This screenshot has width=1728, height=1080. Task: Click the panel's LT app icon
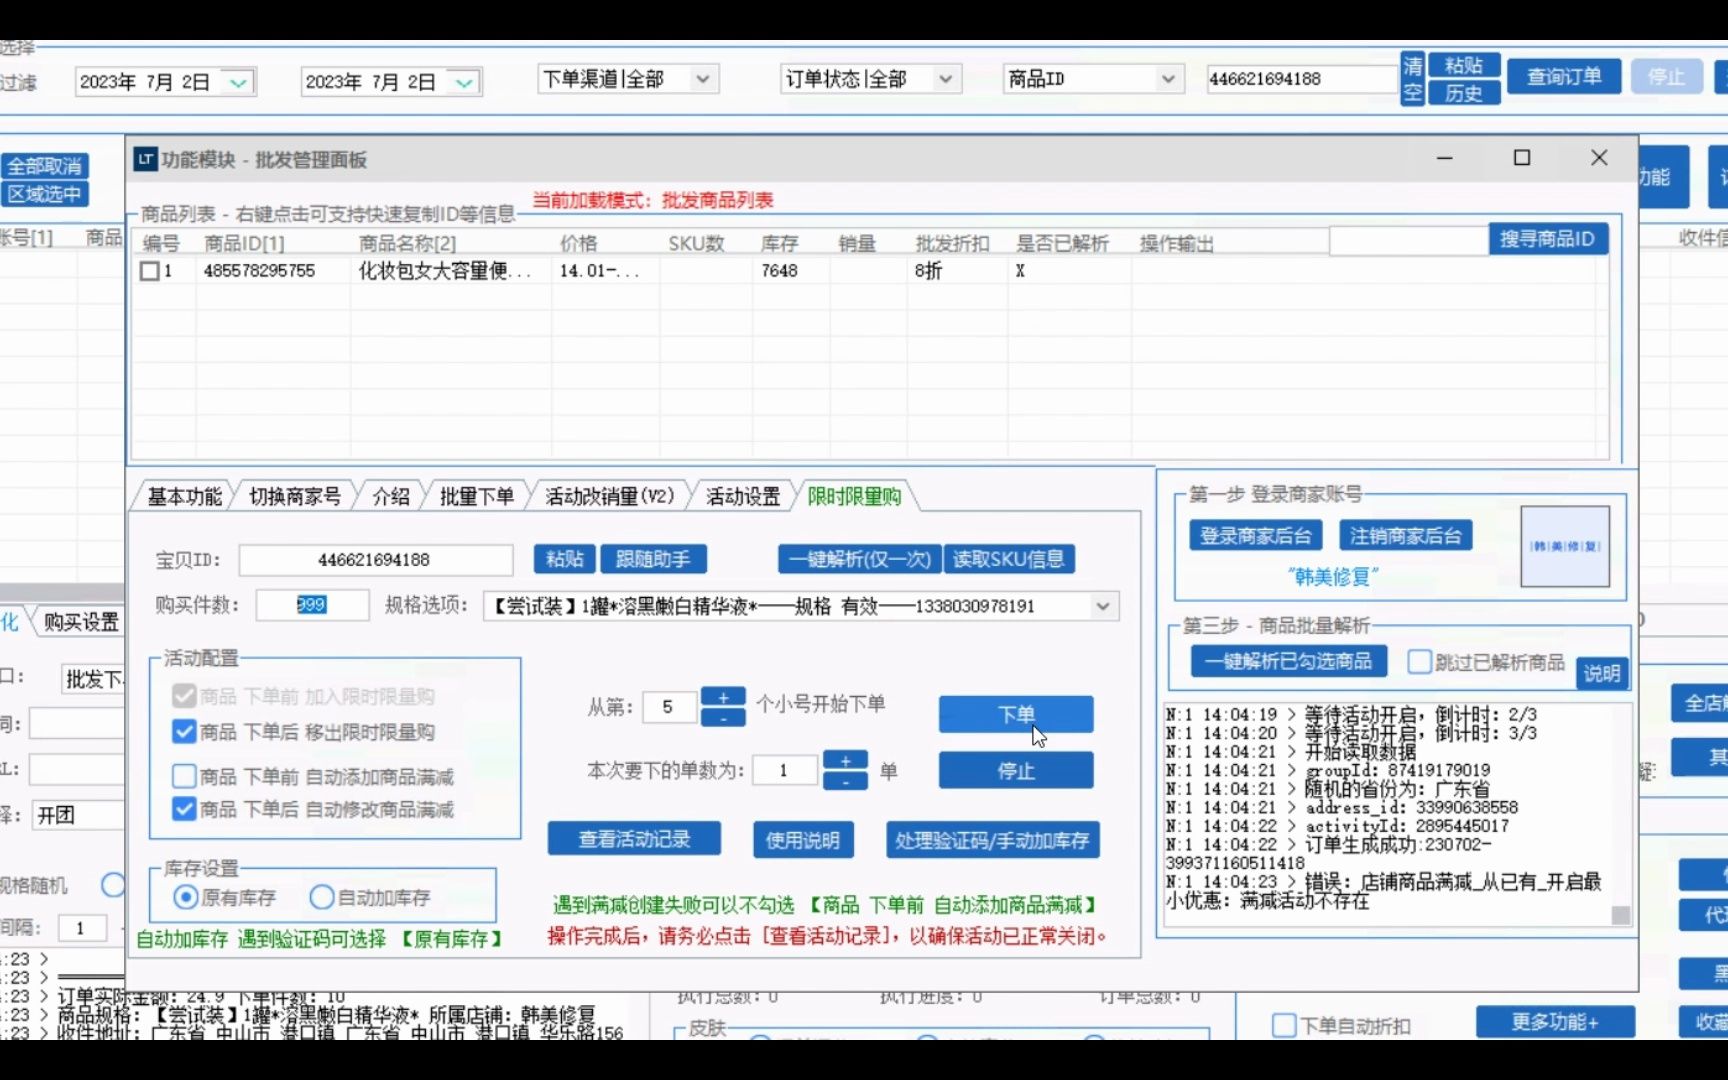click(x=146, y=159)
